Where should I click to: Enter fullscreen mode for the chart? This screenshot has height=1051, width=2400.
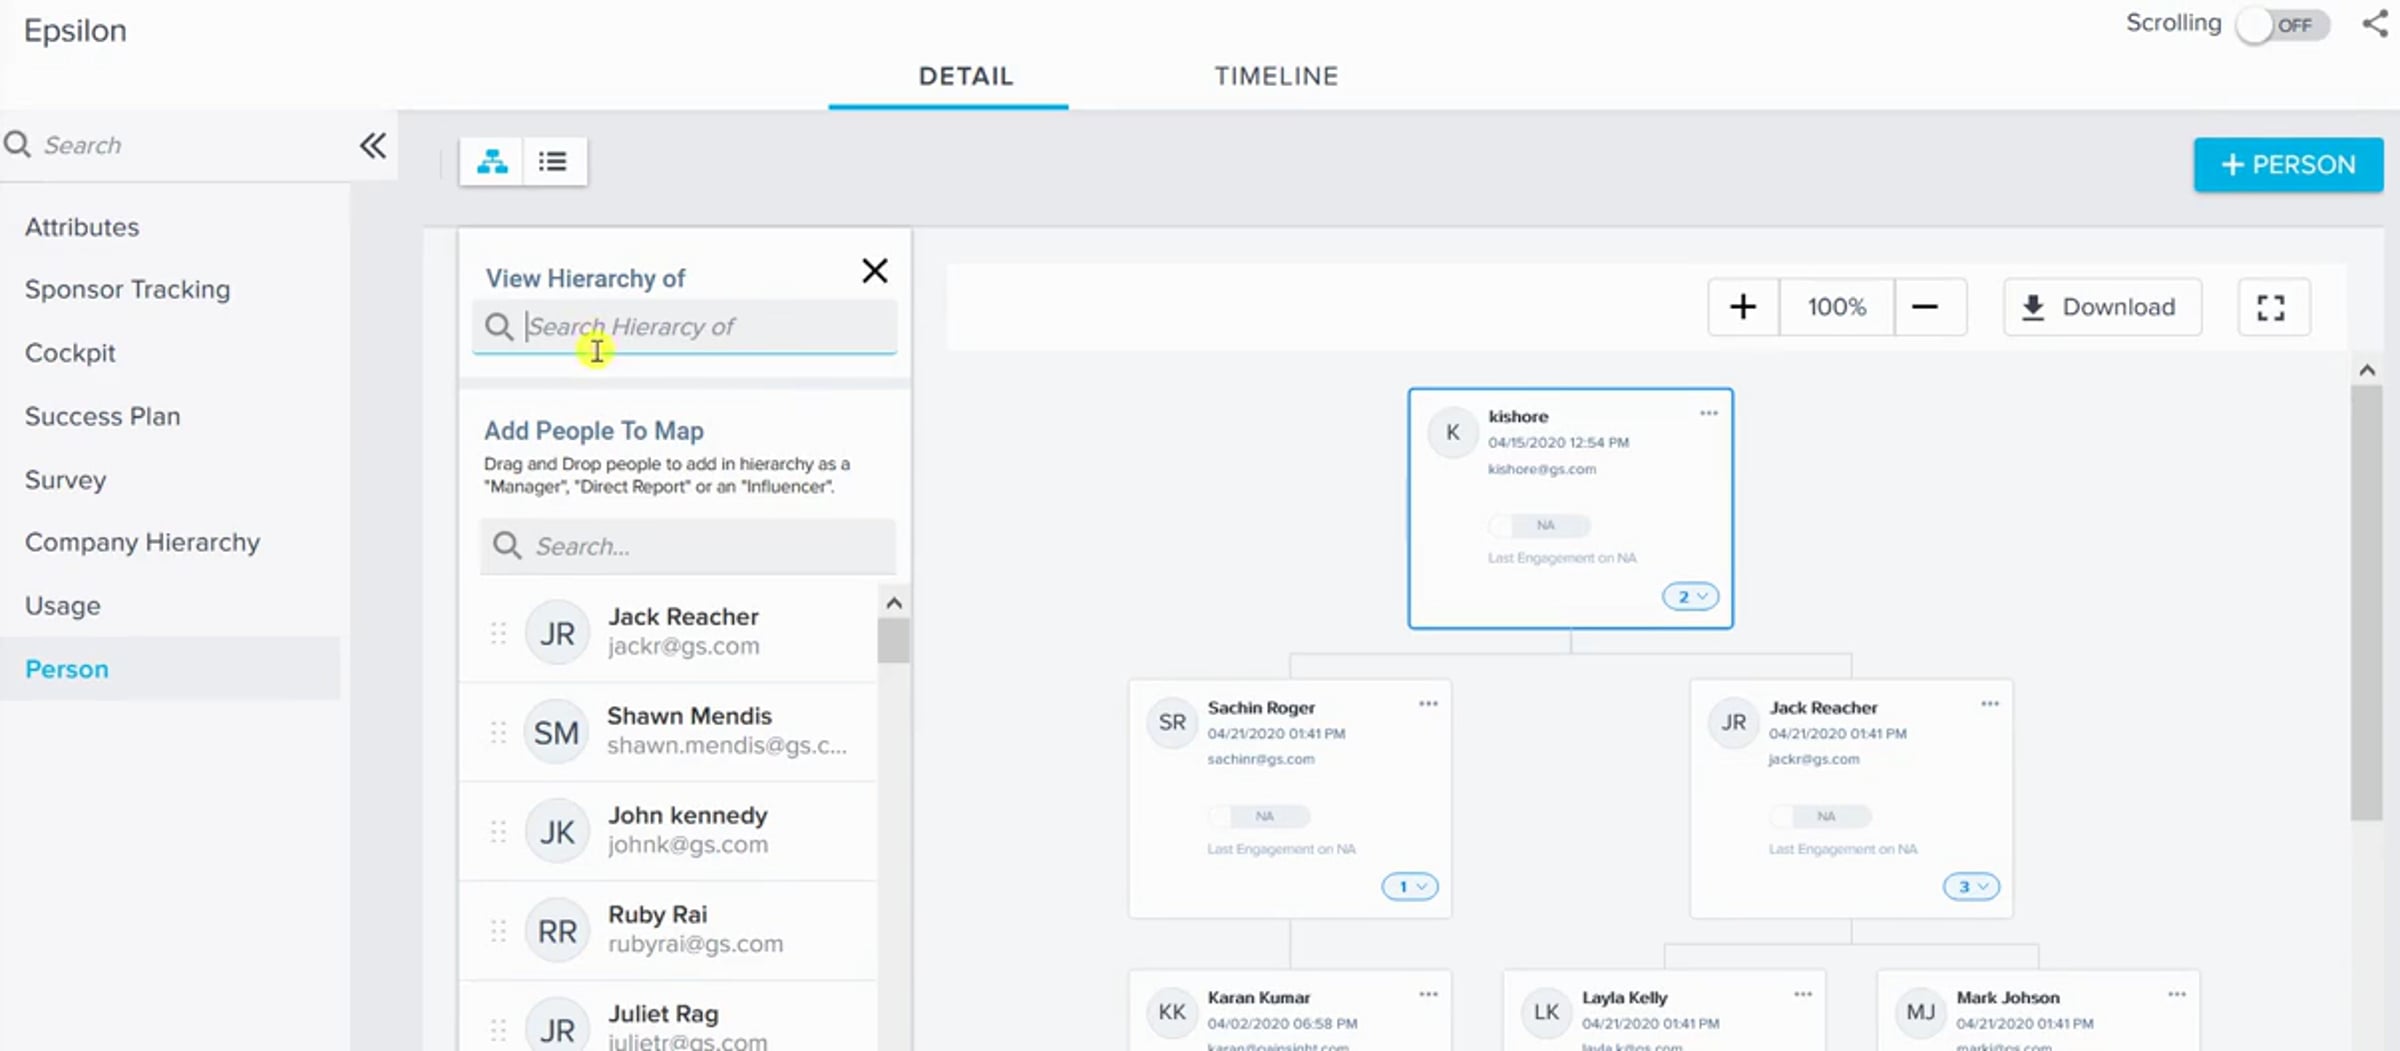click(2272, 307)
